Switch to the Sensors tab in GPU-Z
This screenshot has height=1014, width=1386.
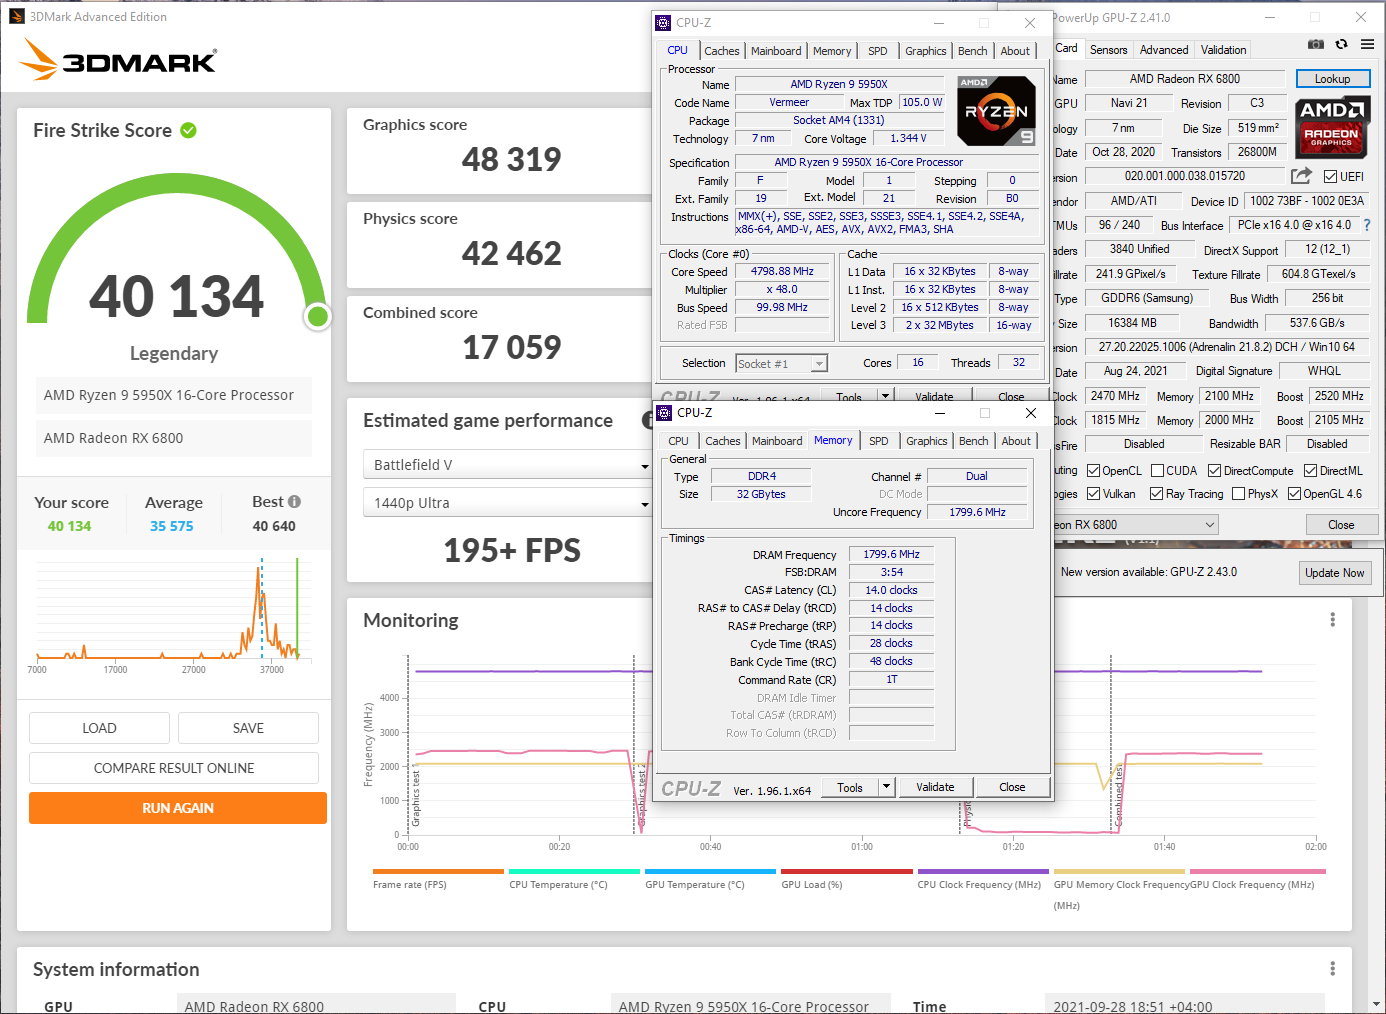[1108, 50]
